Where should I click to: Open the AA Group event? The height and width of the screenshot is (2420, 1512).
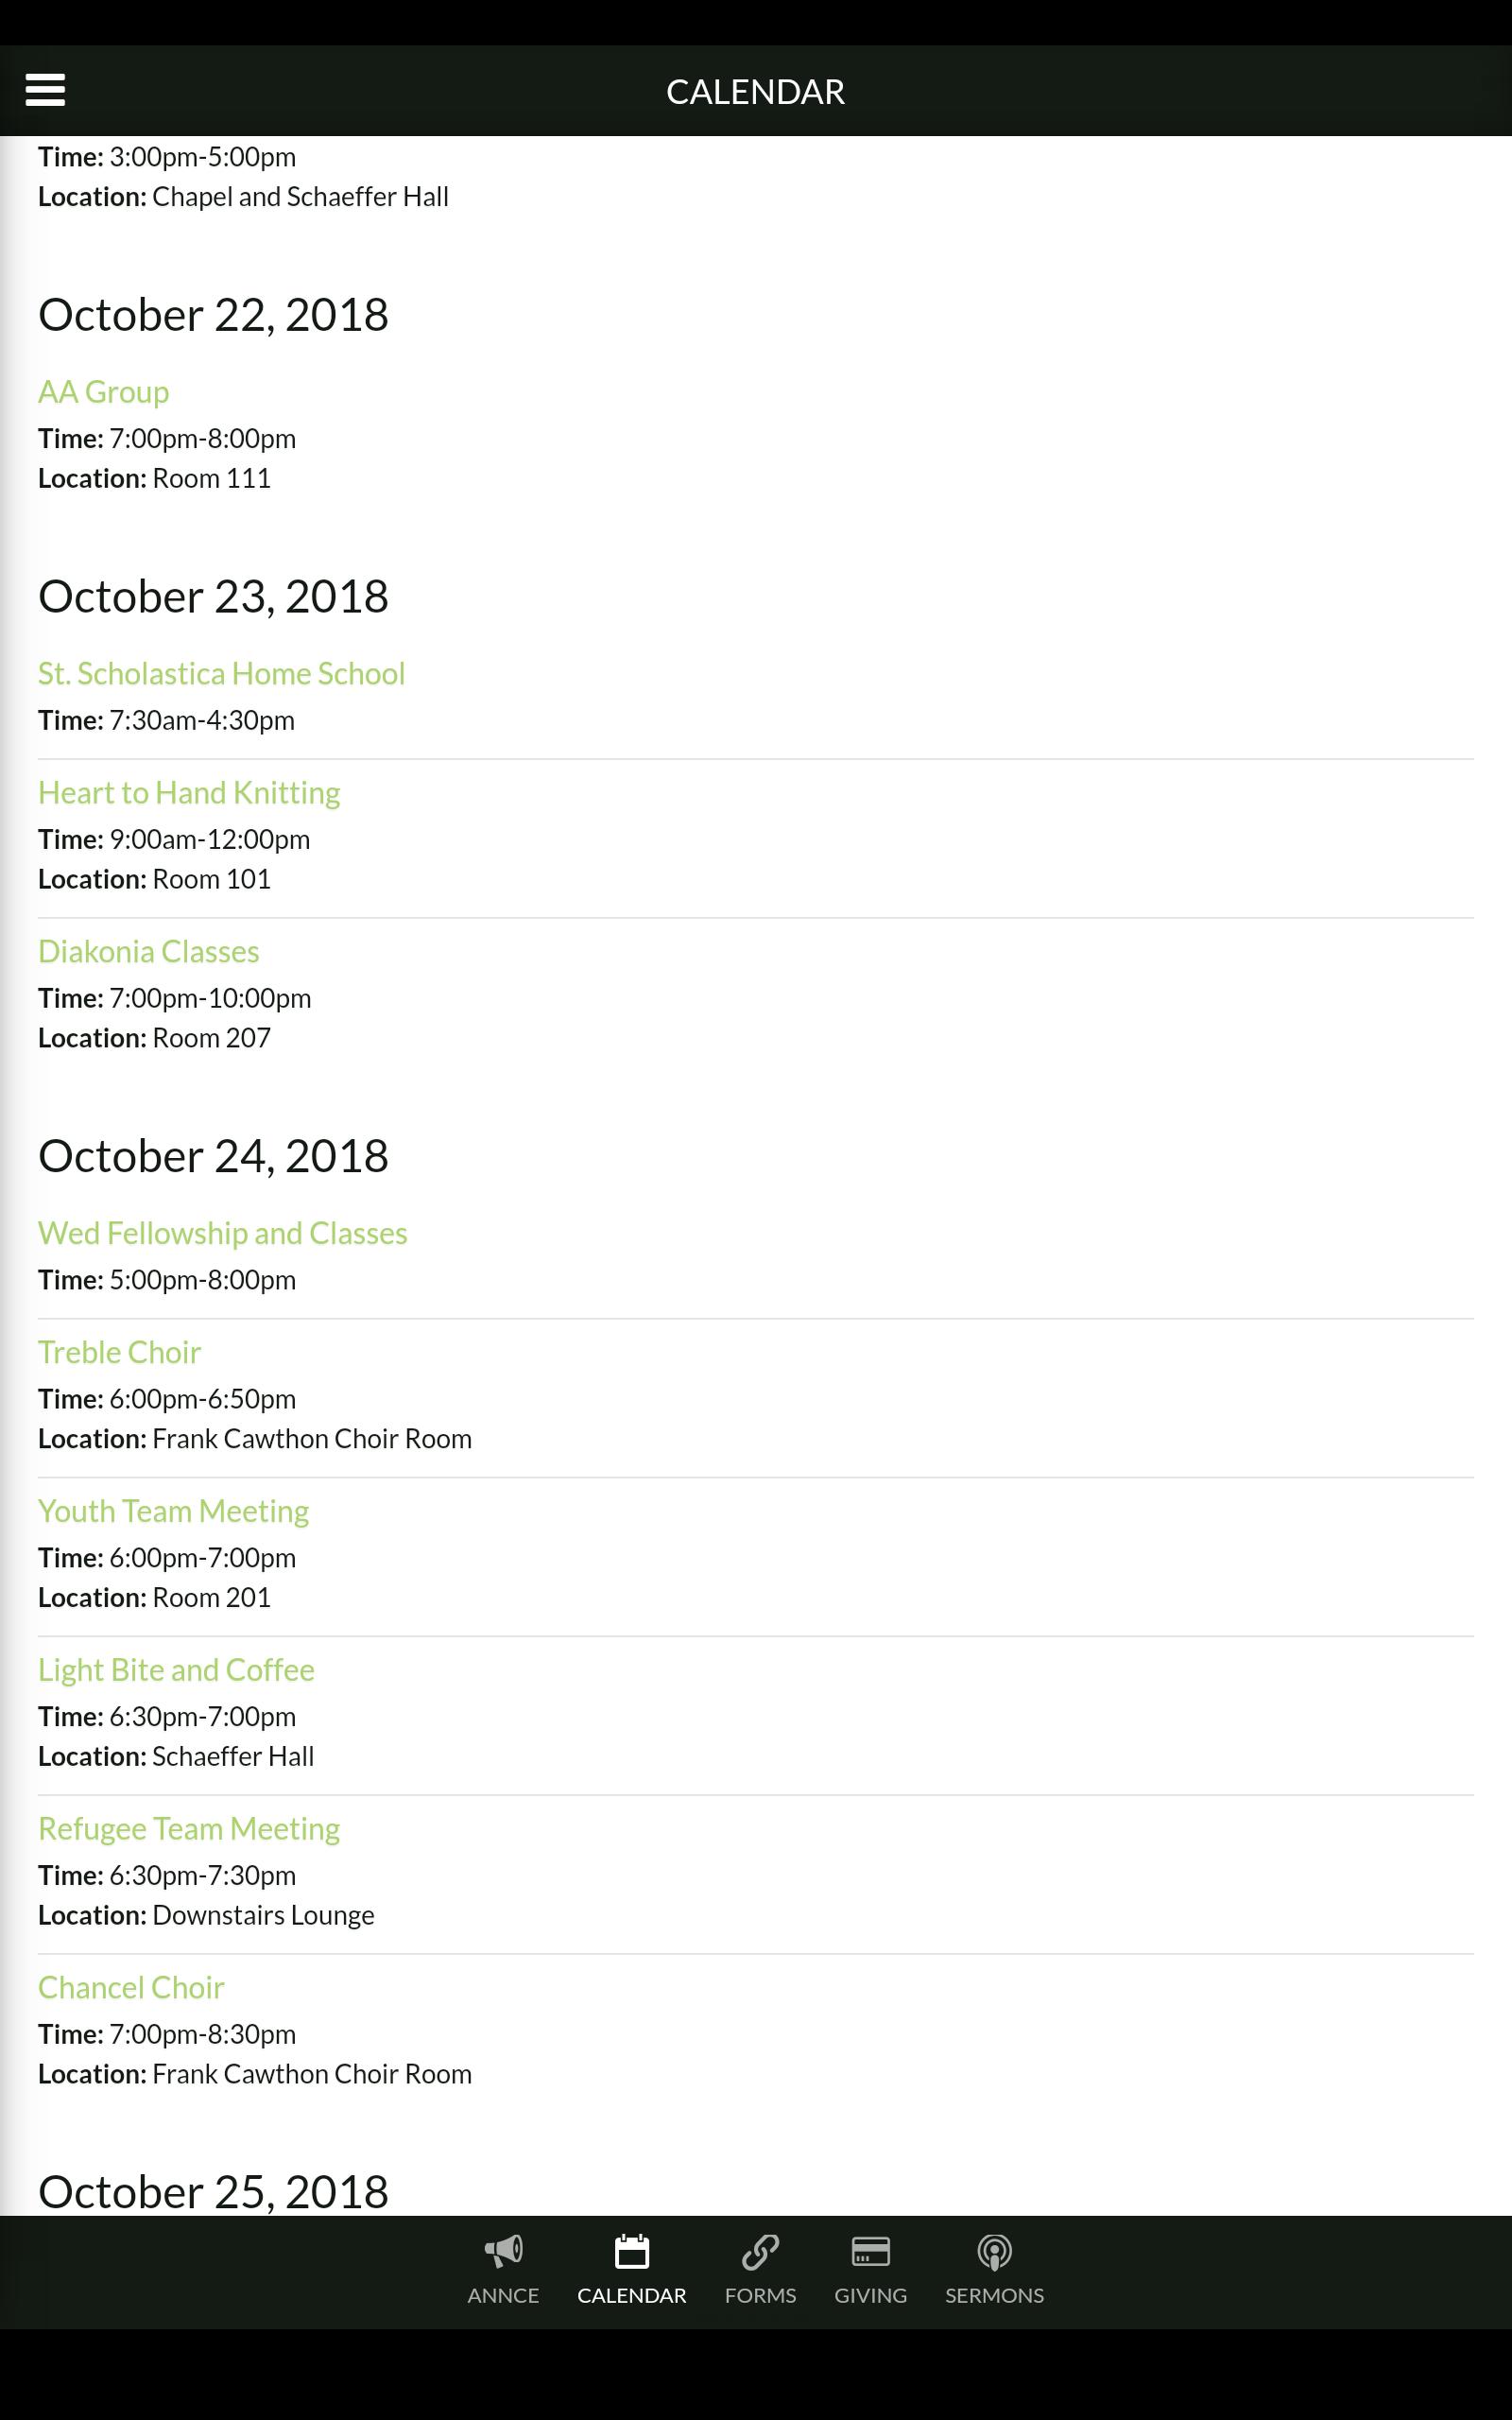tap(103, 392)
